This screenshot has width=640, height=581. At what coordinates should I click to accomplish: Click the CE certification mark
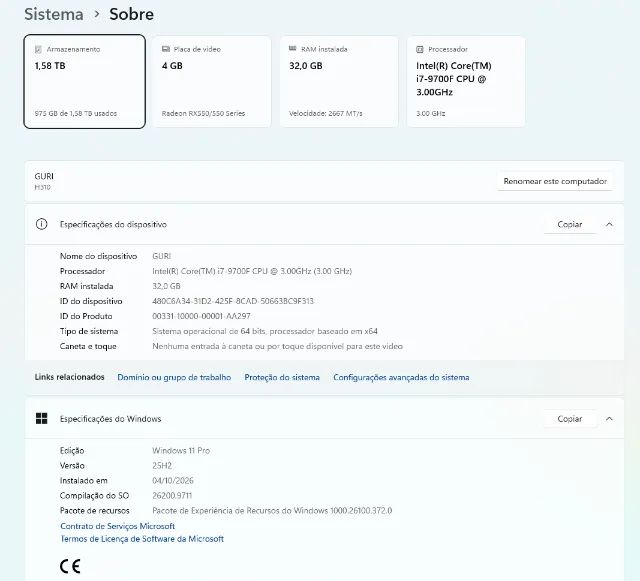70,566
